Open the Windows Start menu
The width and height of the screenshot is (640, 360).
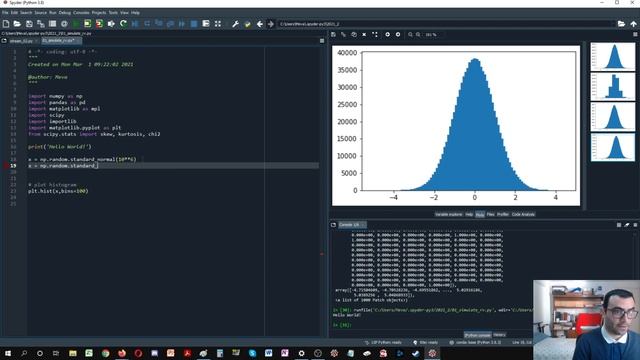[x=8, y=353]
